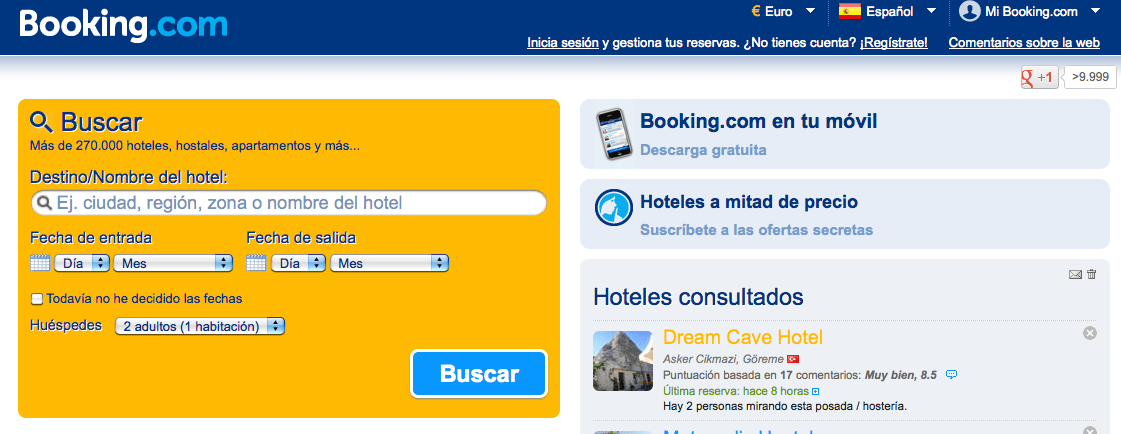Open the check-out Mes dropdown
This screenshot has height=434, width=1121.
coord(389,263)
